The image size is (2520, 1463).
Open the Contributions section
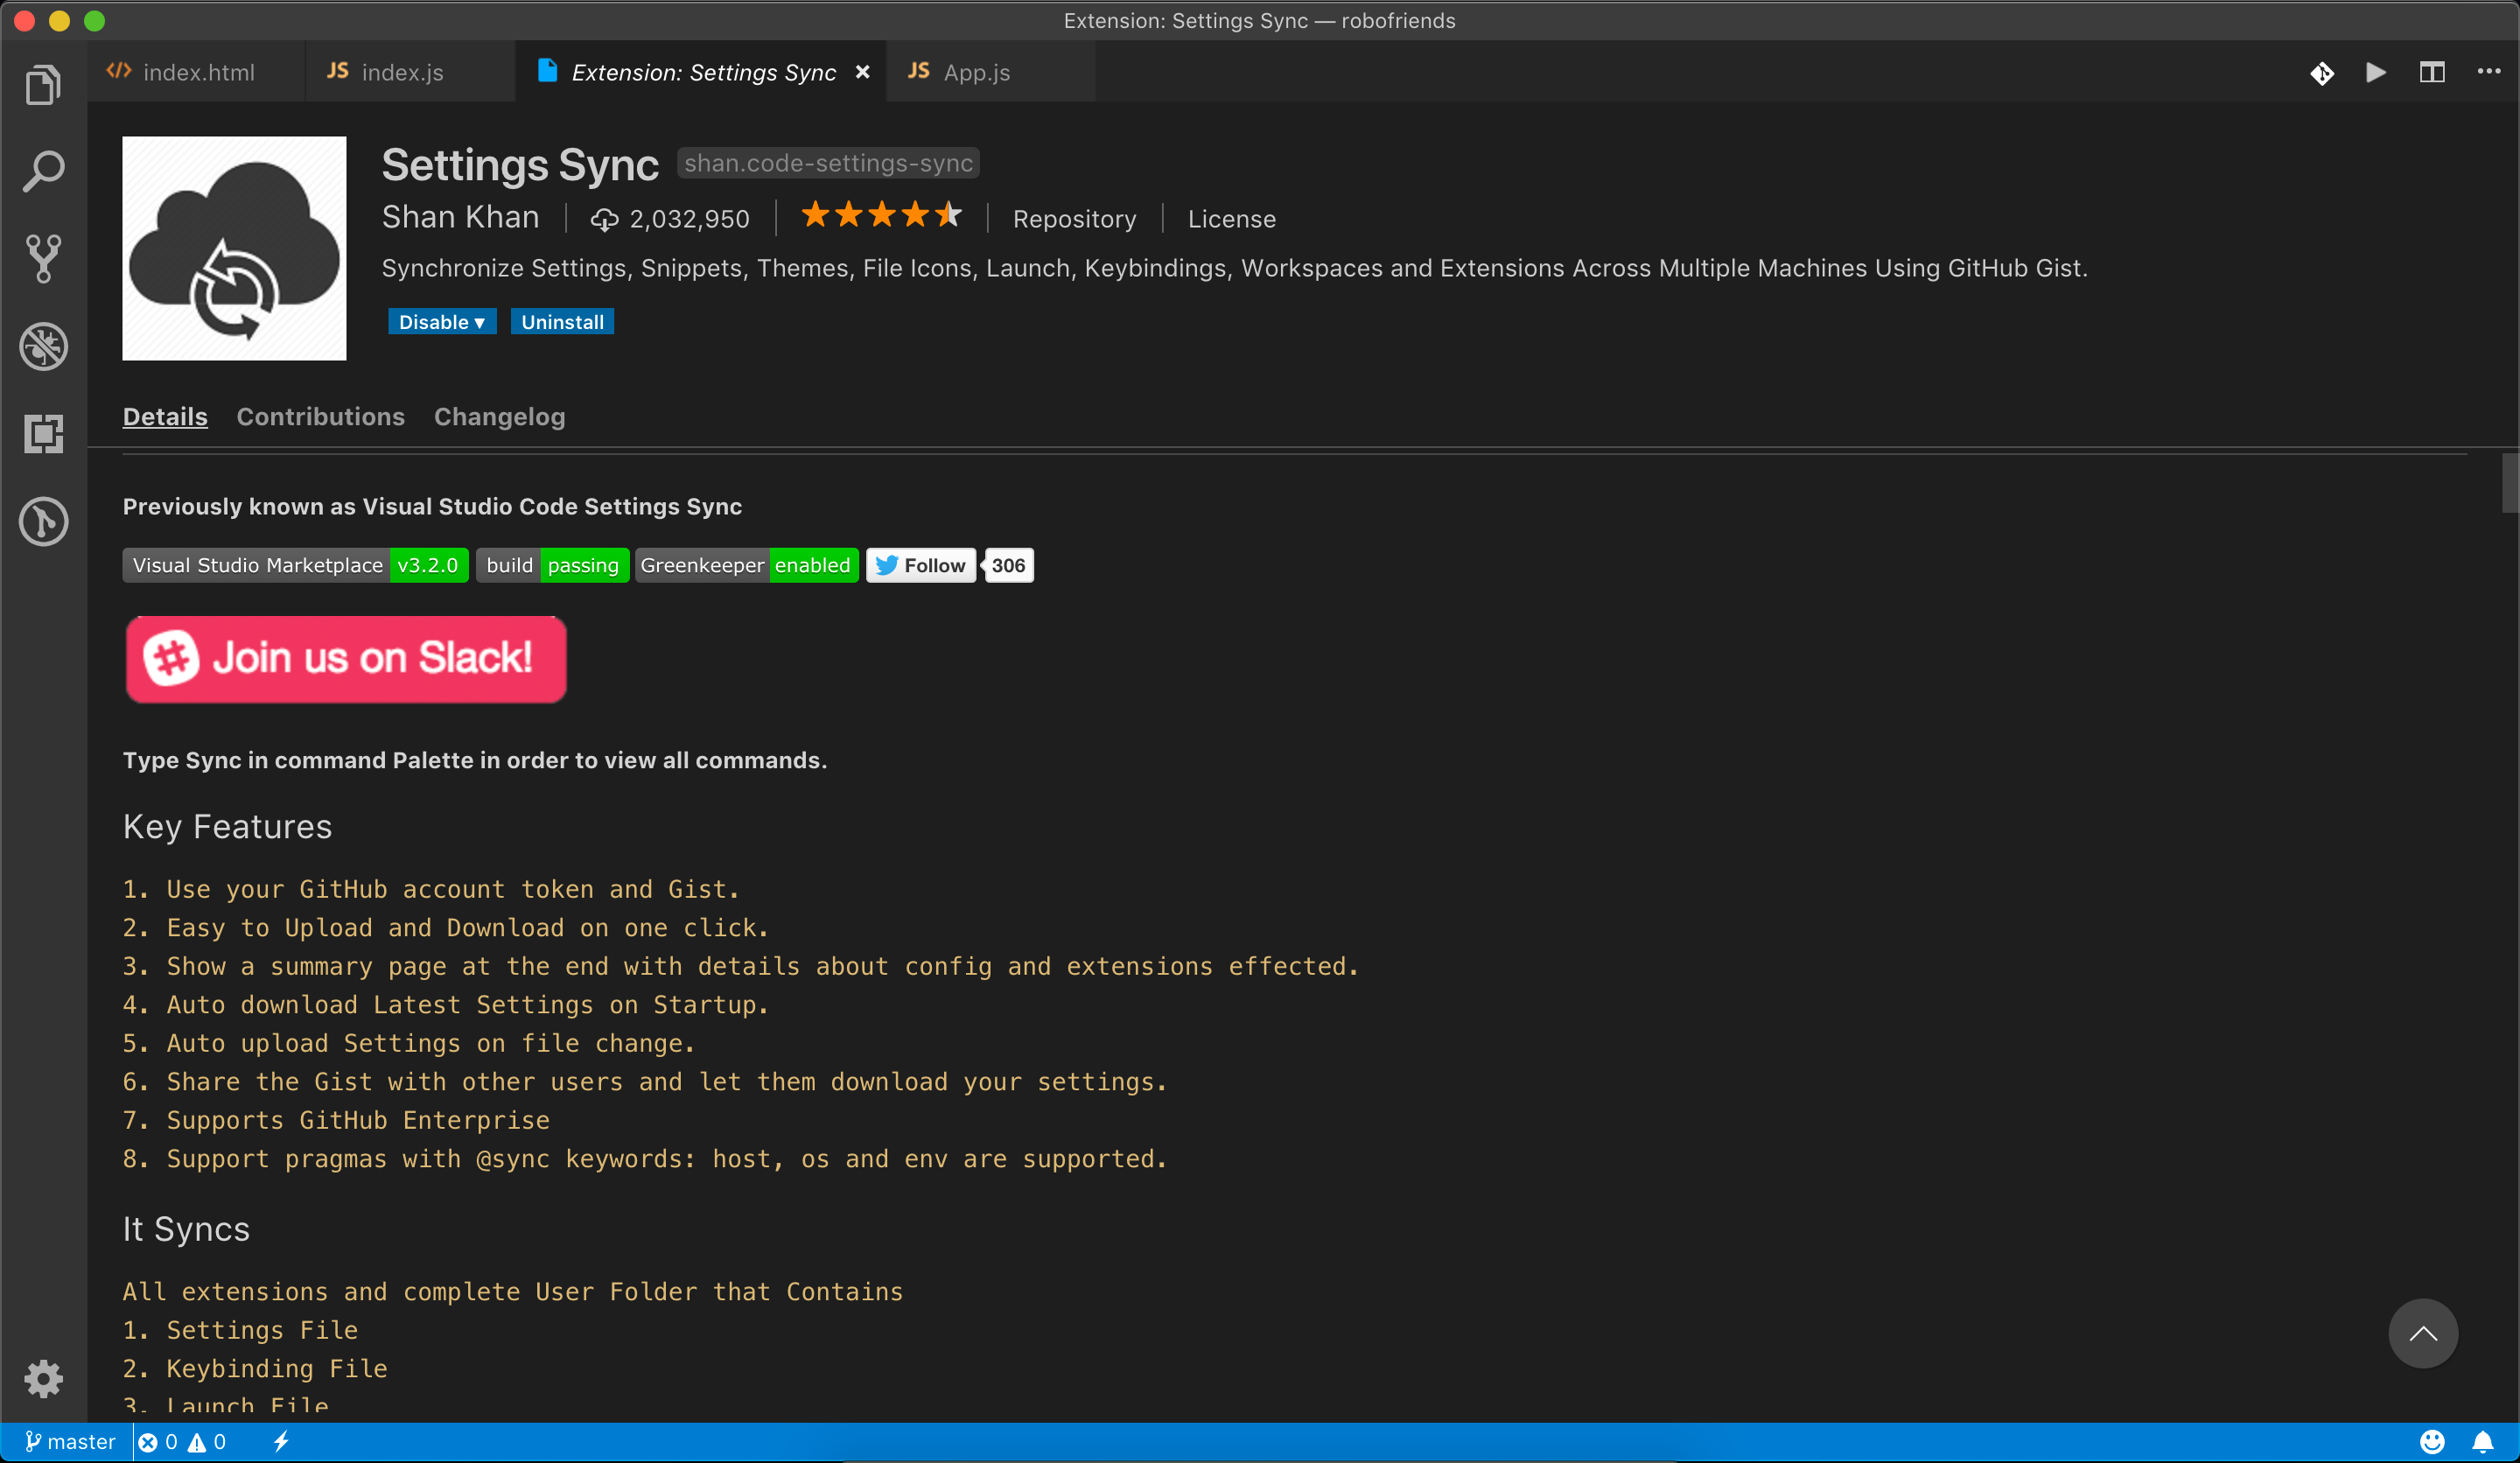pyautogui.click(x=320, y=416)
